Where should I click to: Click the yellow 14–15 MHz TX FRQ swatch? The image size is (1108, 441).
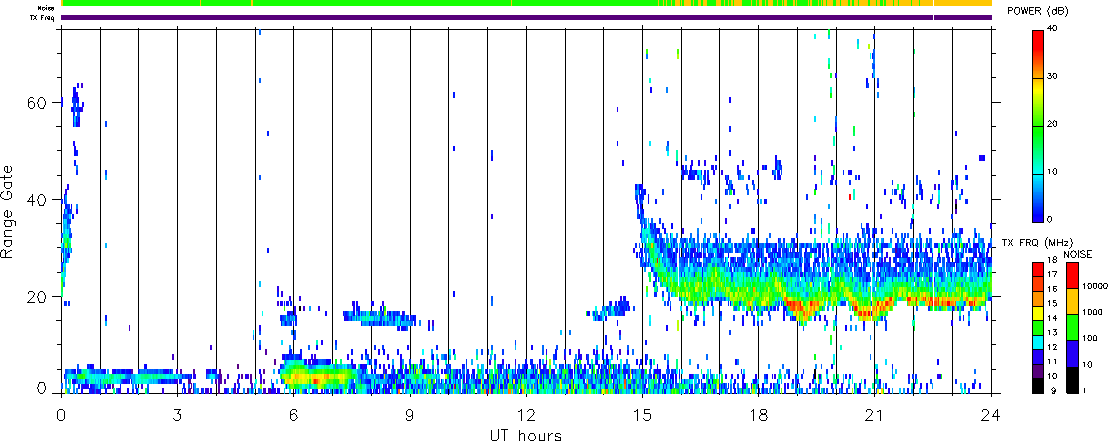click(1037, 312)
